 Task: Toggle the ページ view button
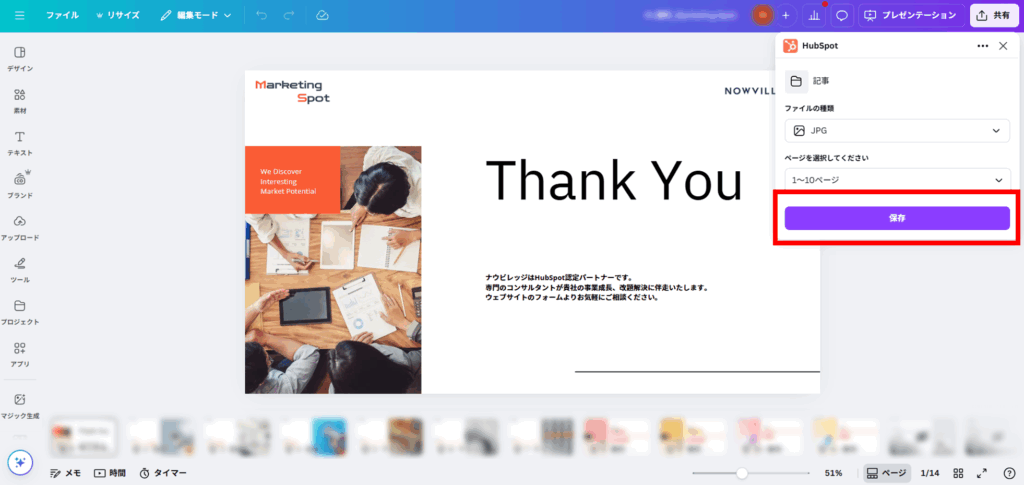point(887,473)
